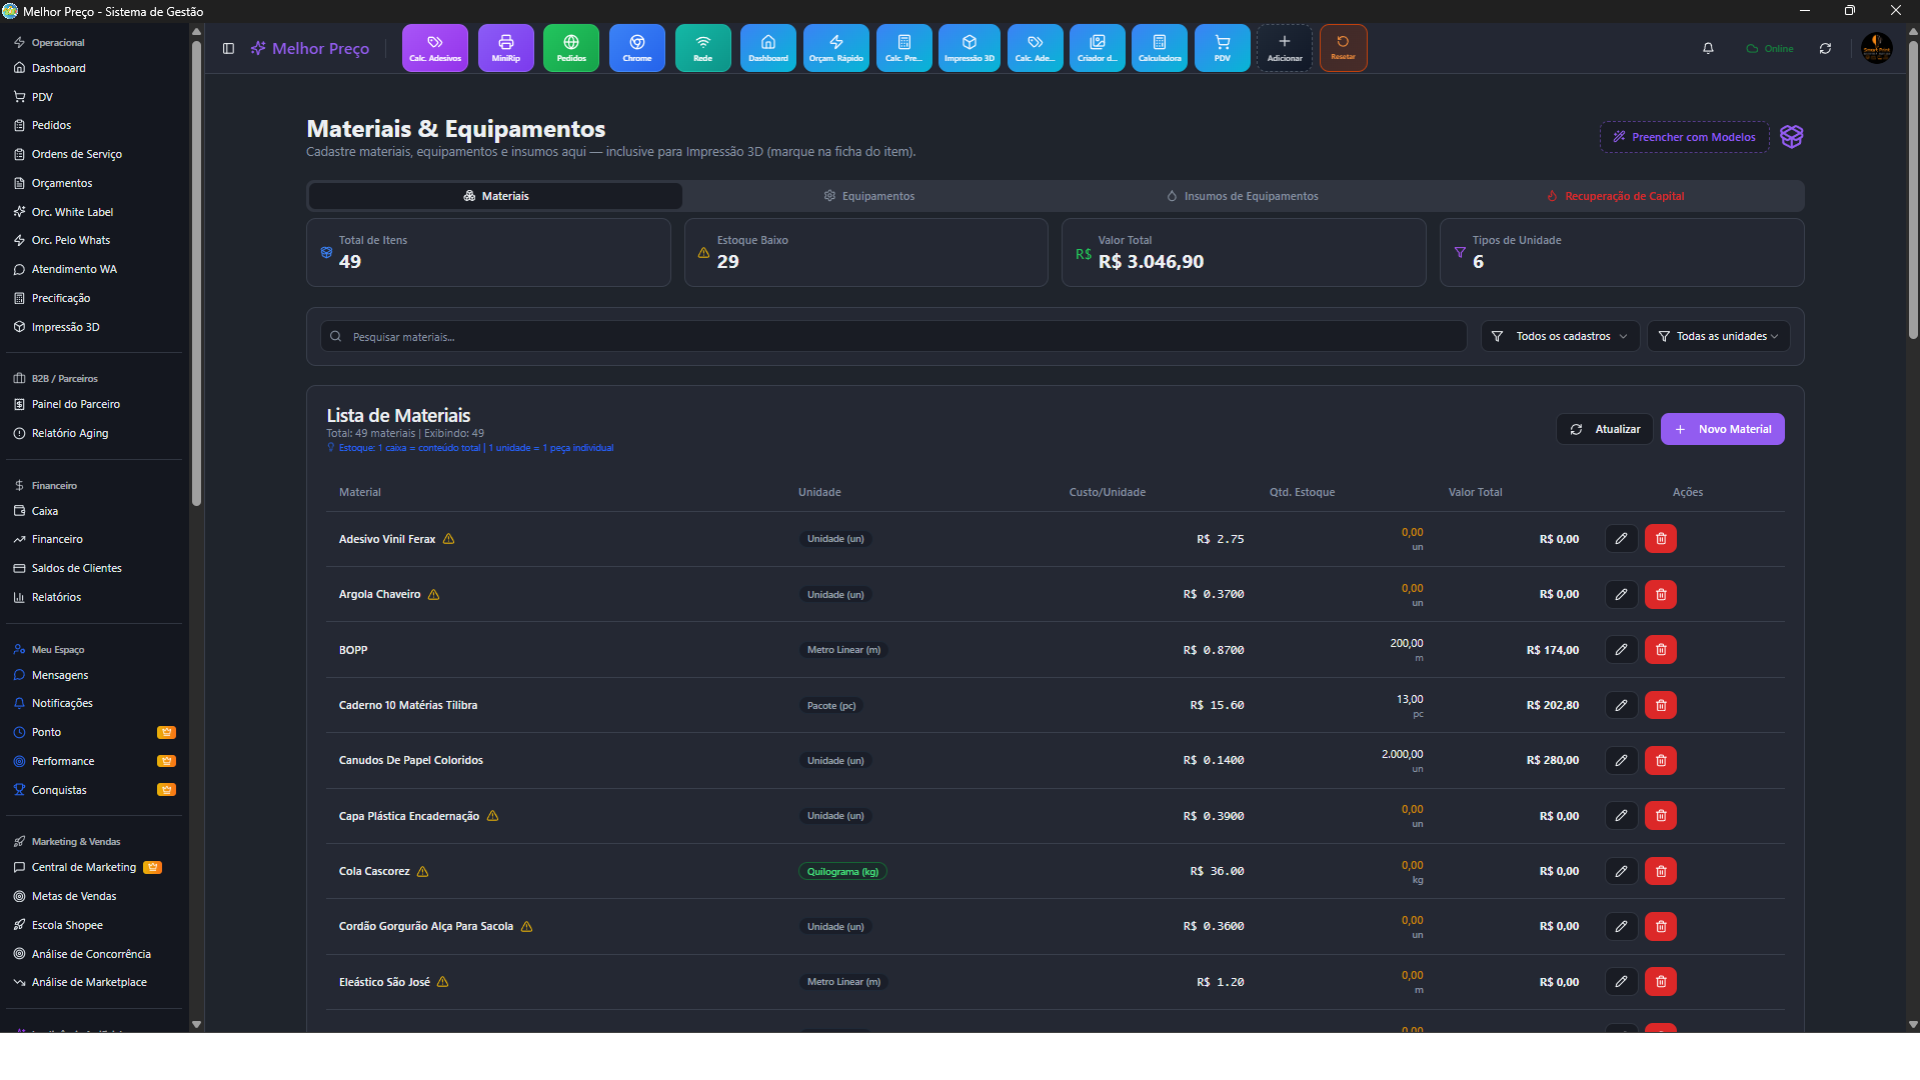Select the Materiais tab

(x=496, y=196)
